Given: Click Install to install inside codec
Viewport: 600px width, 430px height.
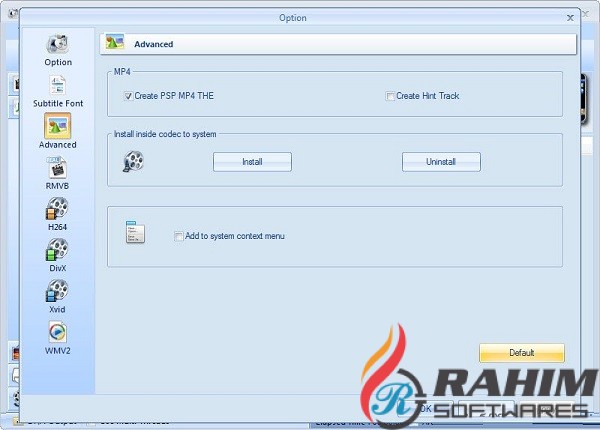Looking at the screenshot, I should (252, 162).
